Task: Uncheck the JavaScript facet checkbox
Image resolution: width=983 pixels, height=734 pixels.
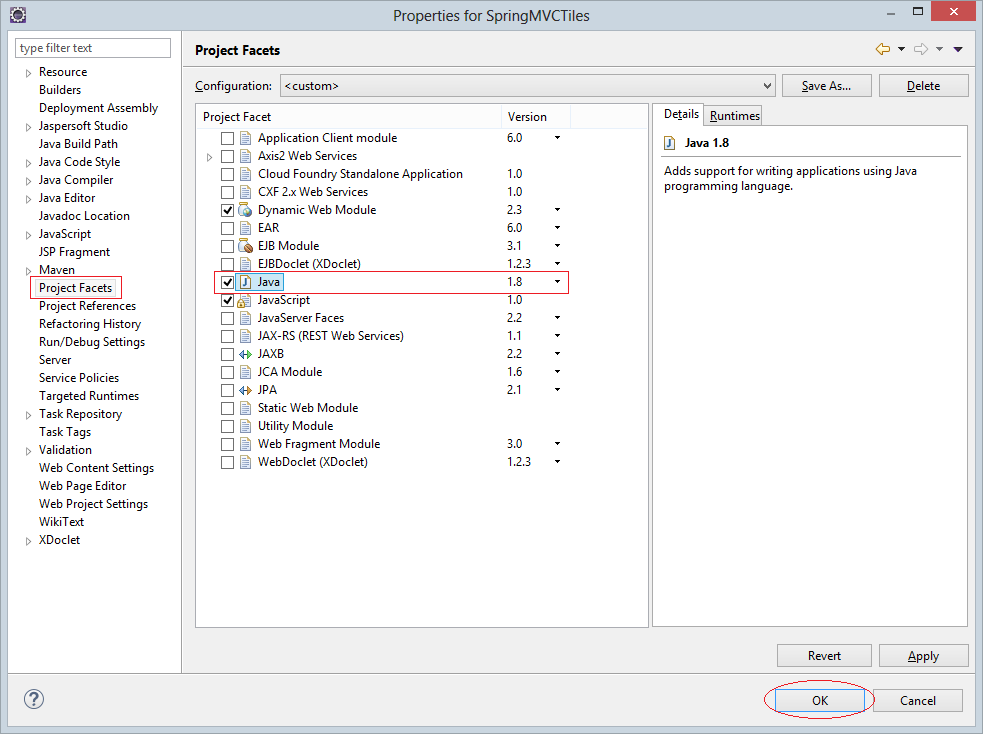Action: point(228,301)
